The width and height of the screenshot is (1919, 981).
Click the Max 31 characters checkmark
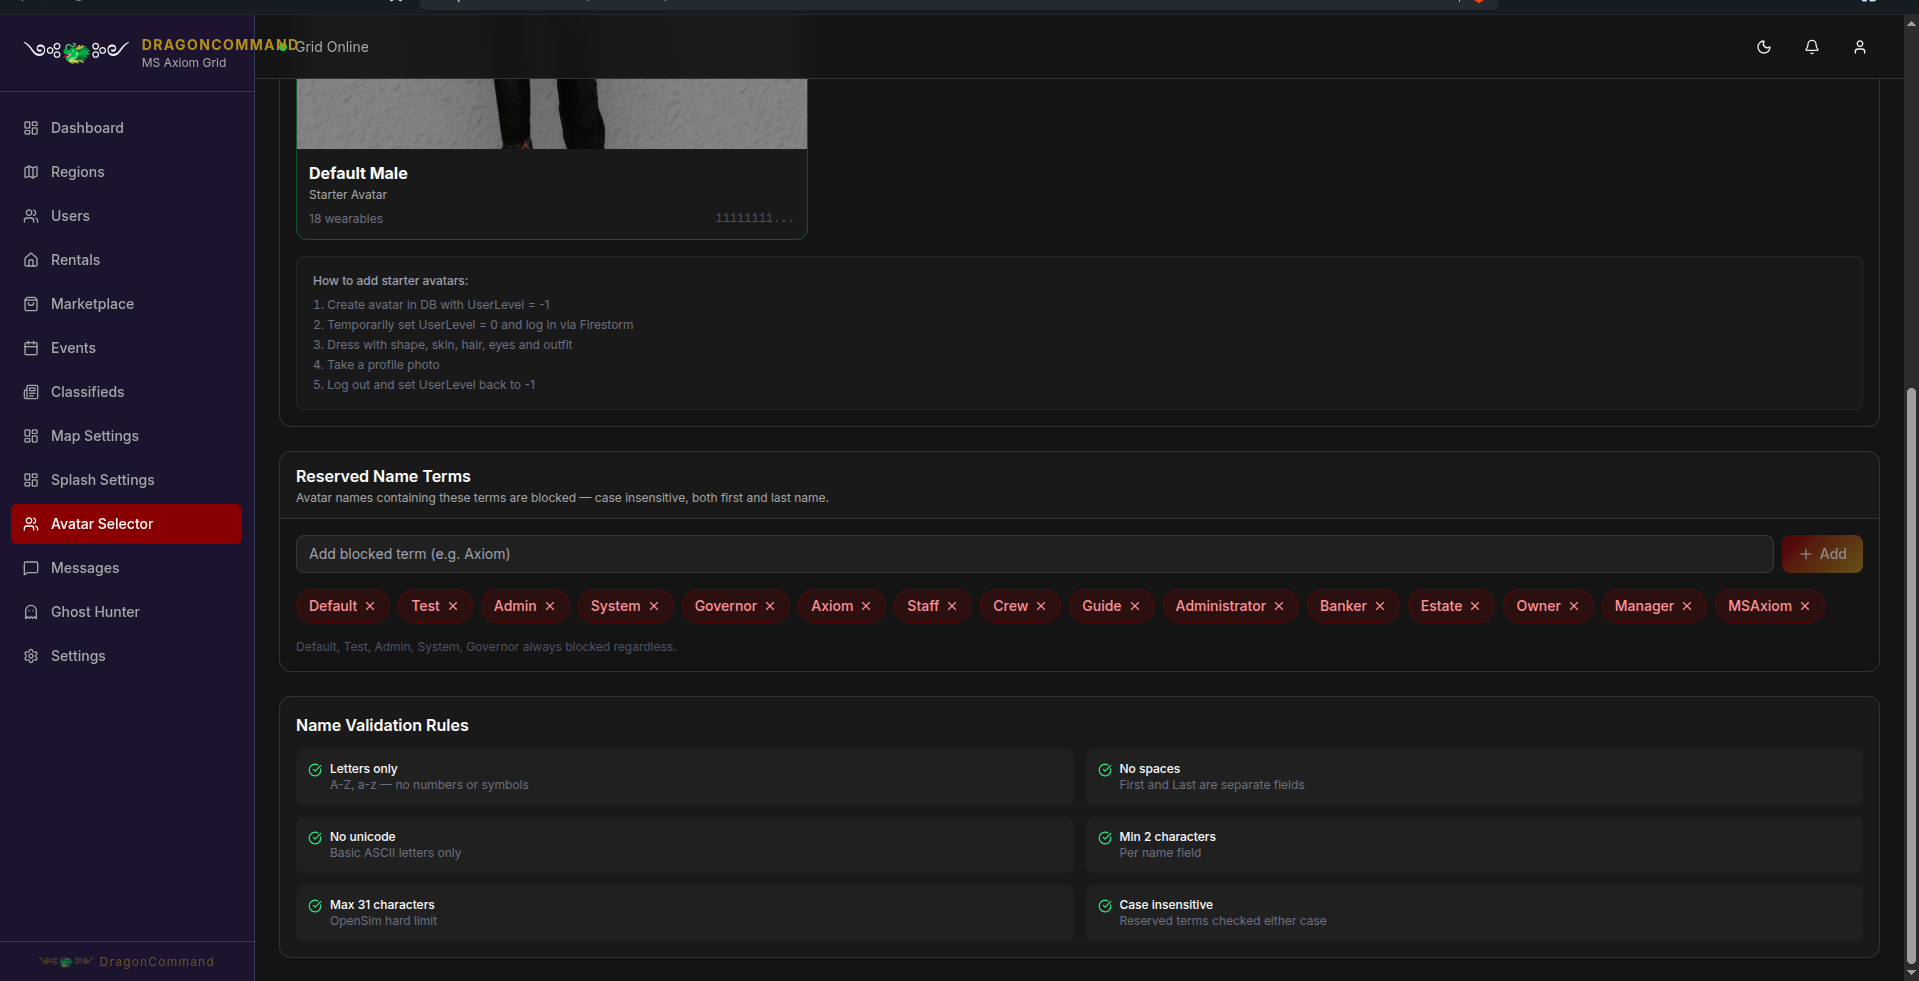[x=315, y=906]
